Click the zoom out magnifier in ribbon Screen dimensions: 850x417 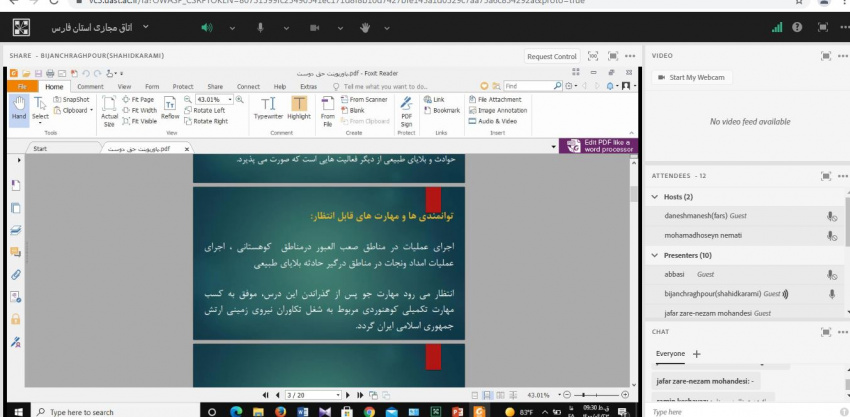tap(188, 99)
